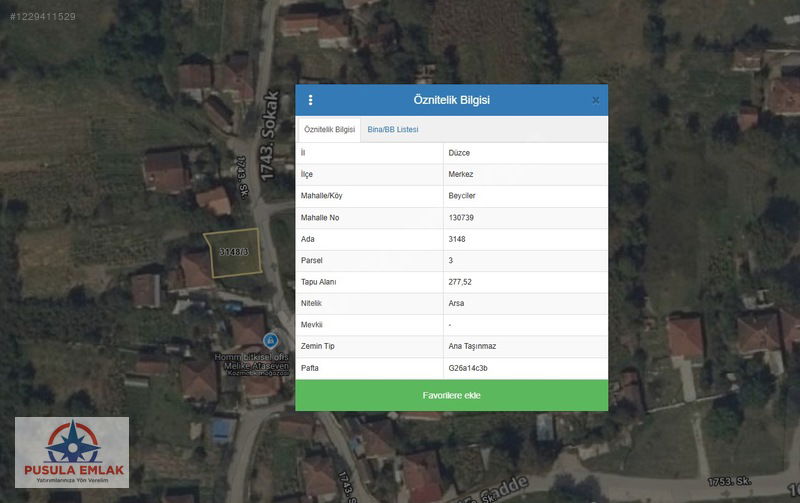This screenshot has width=800, height=503.
Task: Click the 1743. Sokak street label
Action: pos(270,136)
